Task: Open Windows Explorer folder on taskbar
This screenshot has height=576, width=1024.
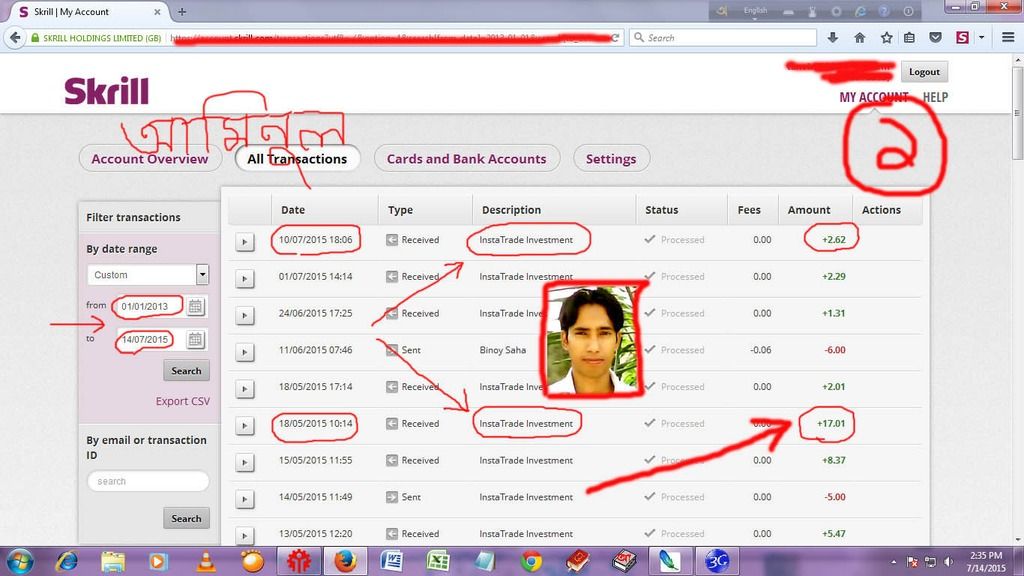Action: 113,562
